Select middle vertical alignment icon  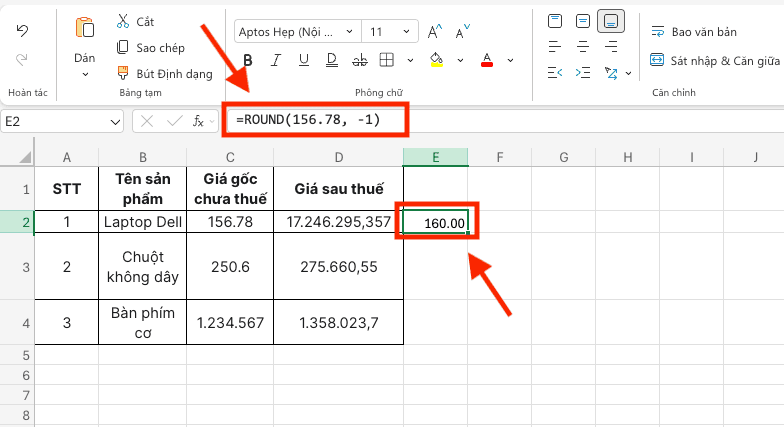tap(582, 21)
